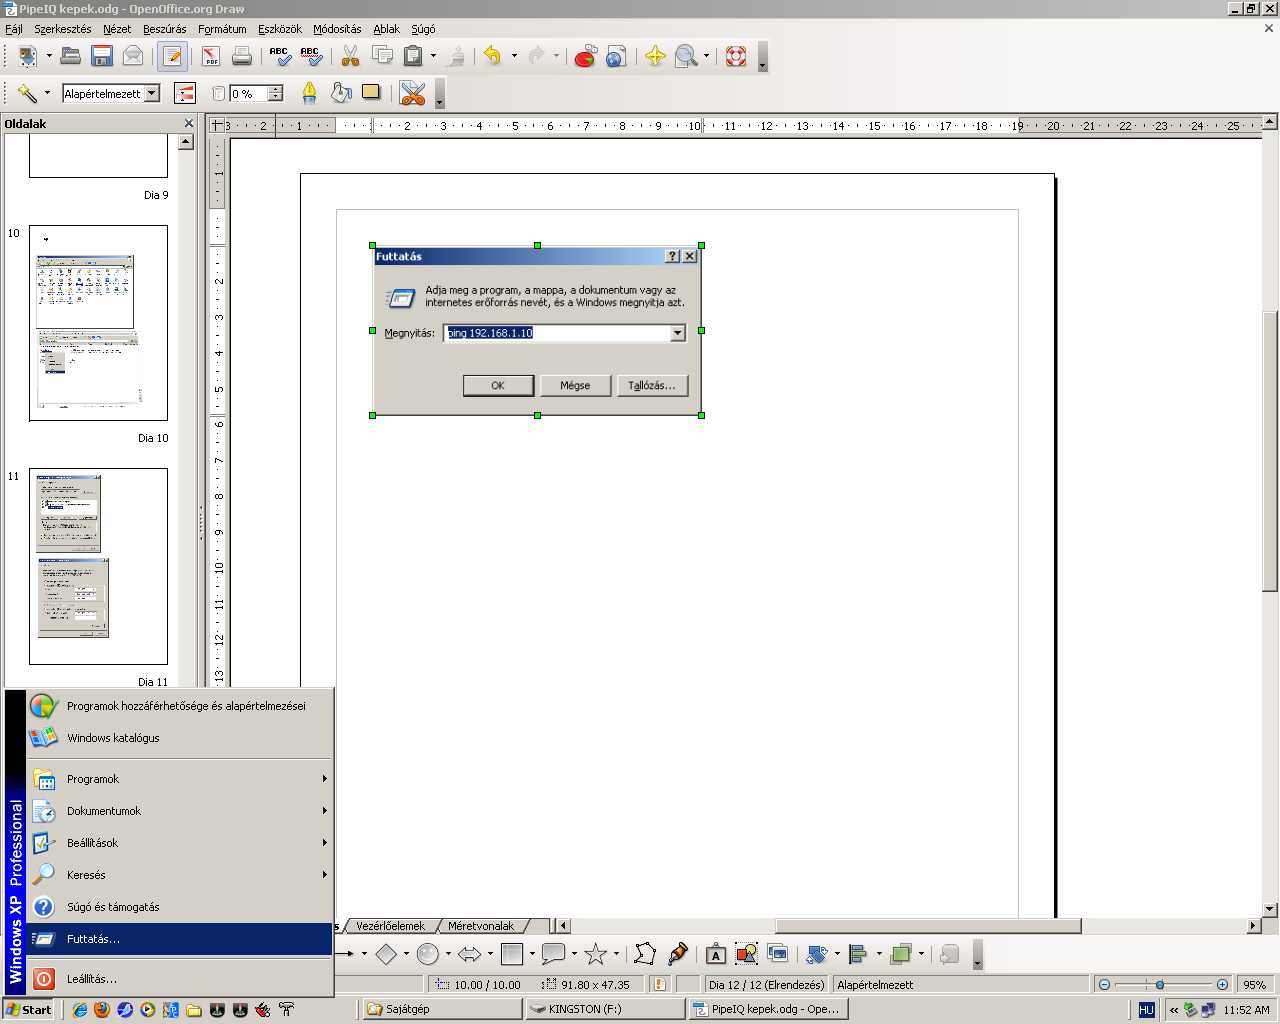Send document as e-mail icon
1280x1024 pixels.
pyautogui.click(x=132, y=56)
